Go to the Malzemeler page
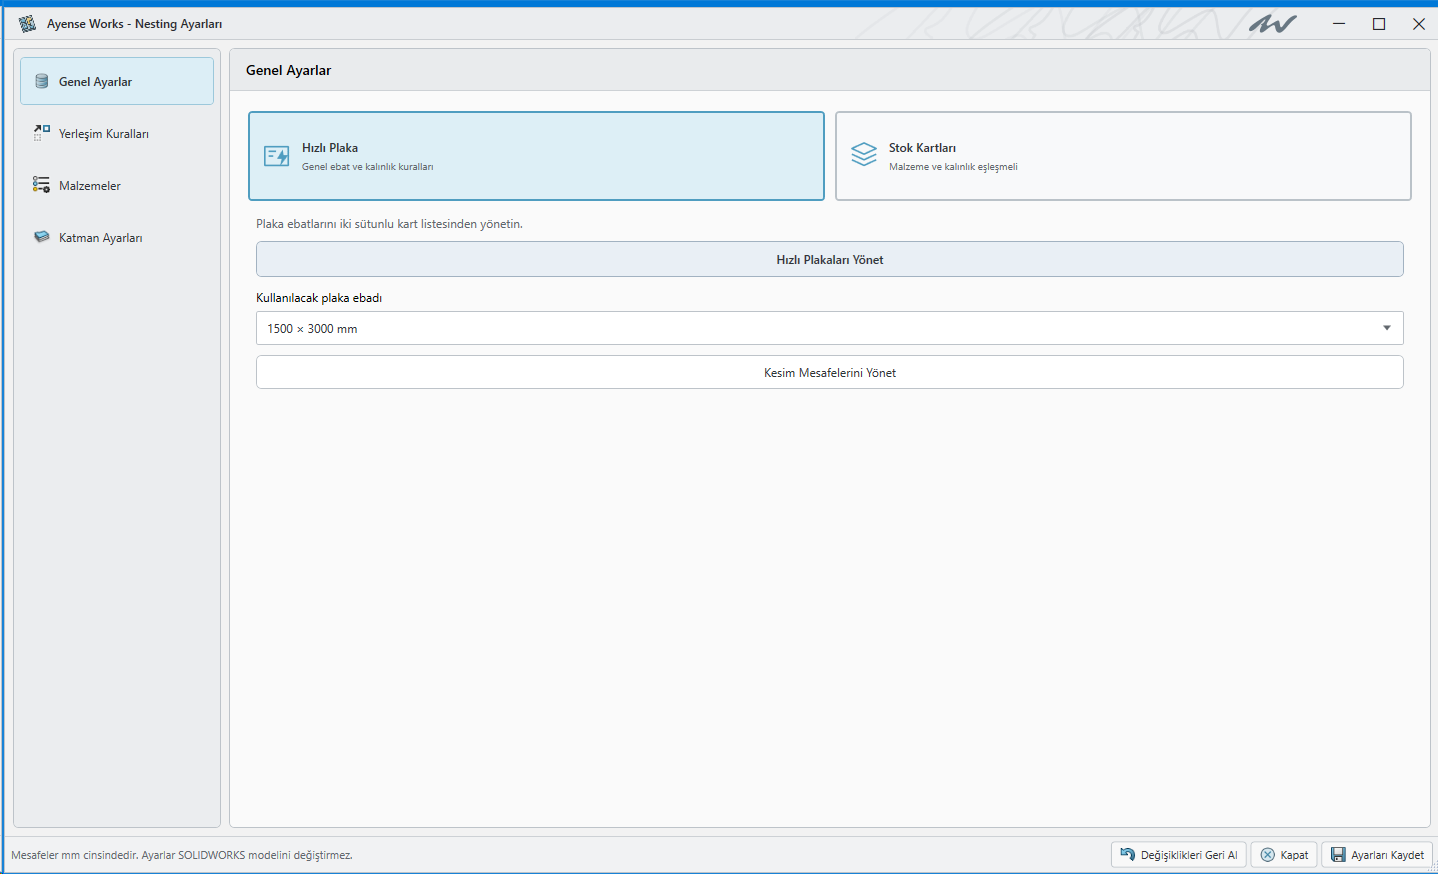 pos(117,185)
